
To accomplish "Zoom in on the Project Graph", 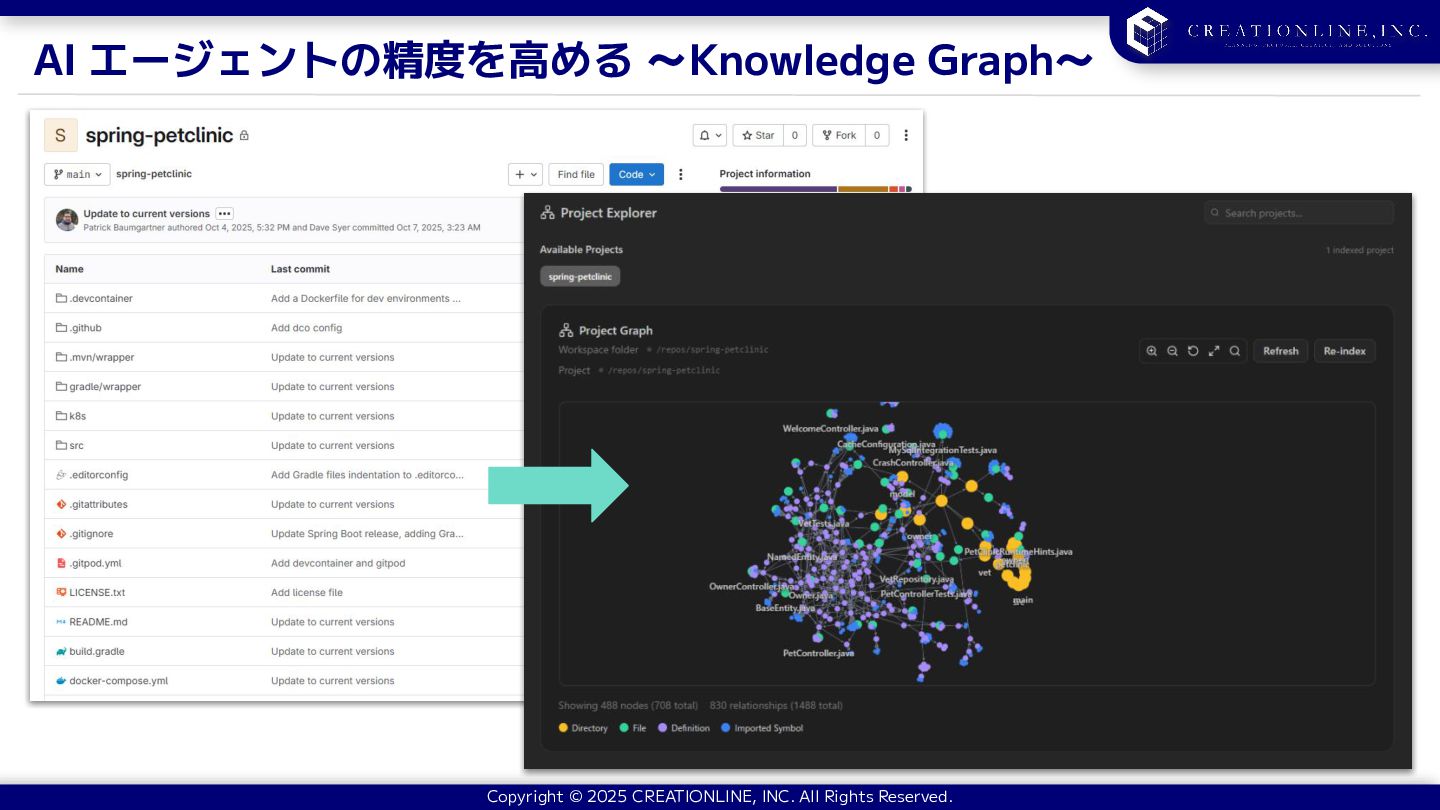I will 1152,351.
